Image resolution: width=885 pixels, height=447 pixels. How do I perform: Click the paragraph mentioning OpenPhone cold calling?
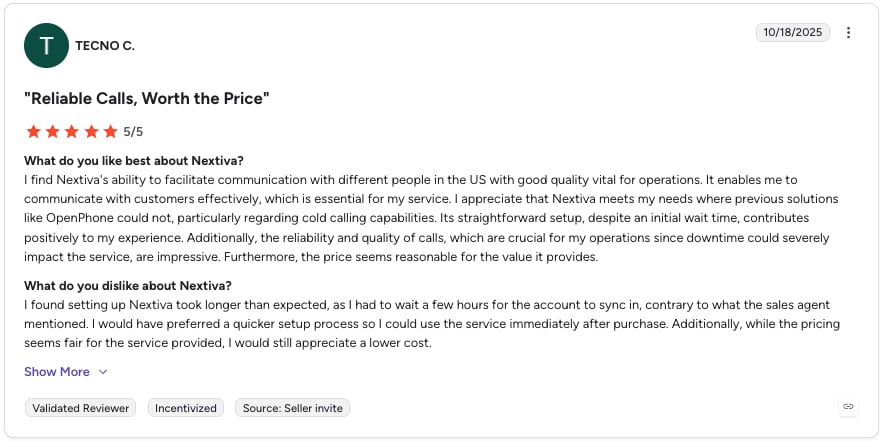click(432, 218)
